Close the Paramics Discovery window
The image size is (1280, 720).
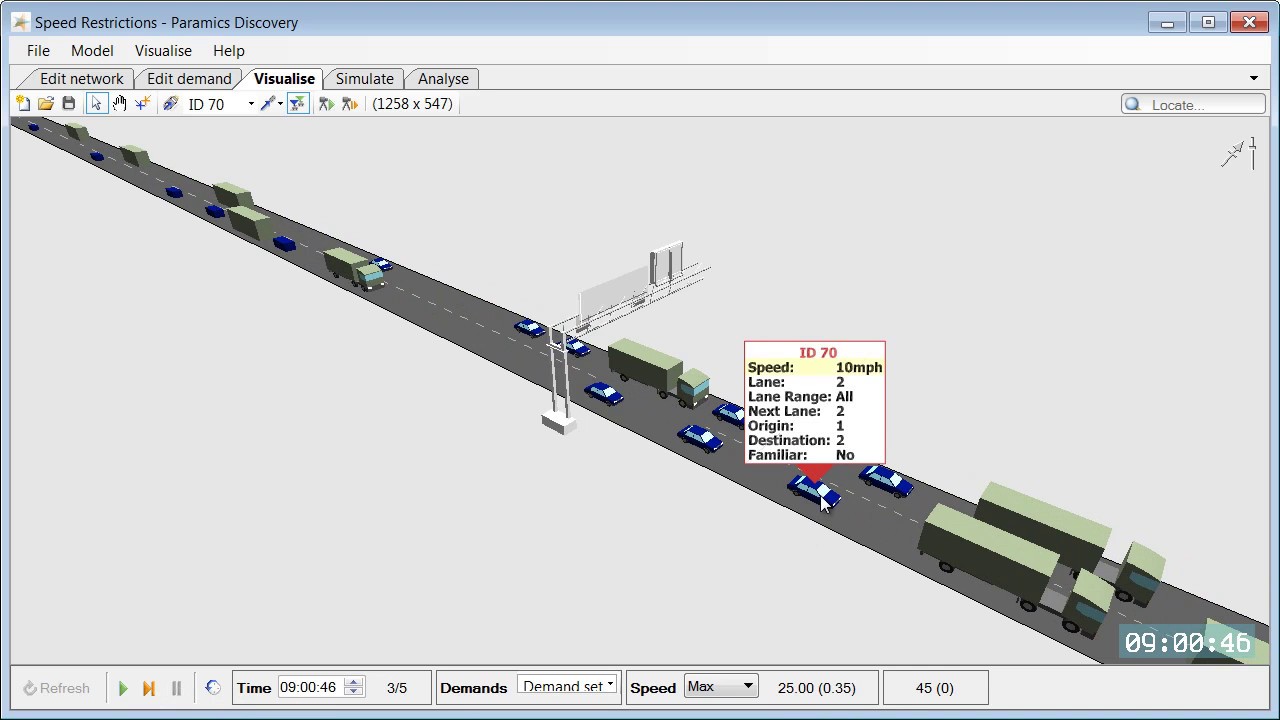(1250, 22)
